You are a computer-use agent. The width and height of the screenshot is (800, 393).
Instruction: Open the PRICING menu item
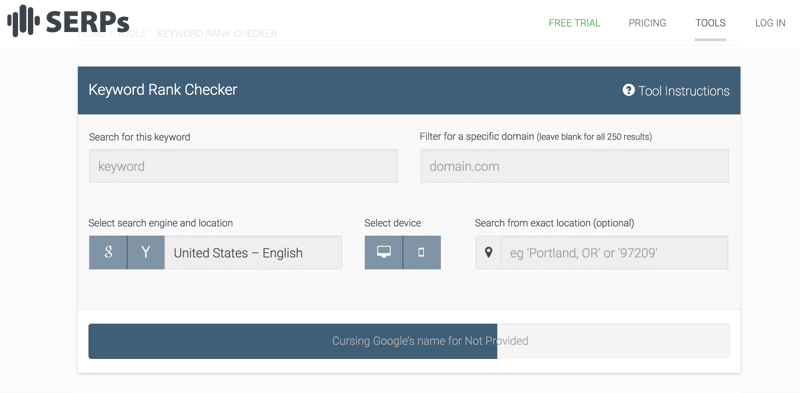pos(647,23)
